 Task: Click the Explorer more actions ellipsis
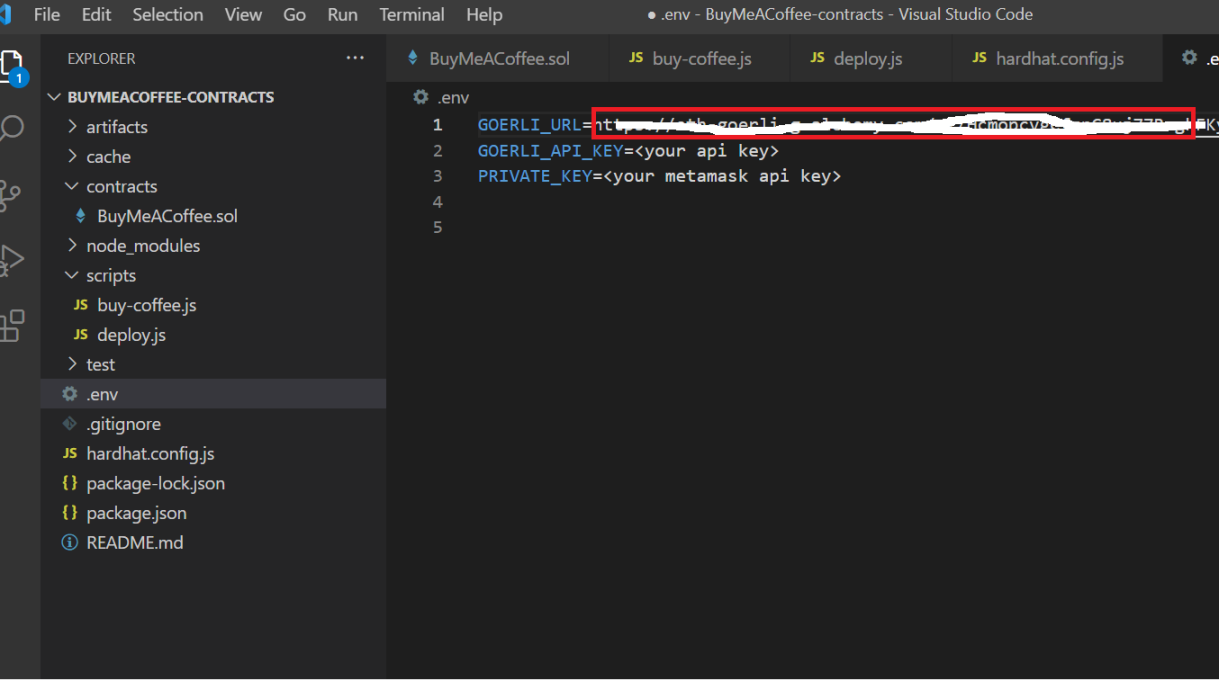click(x=355, y=59)
